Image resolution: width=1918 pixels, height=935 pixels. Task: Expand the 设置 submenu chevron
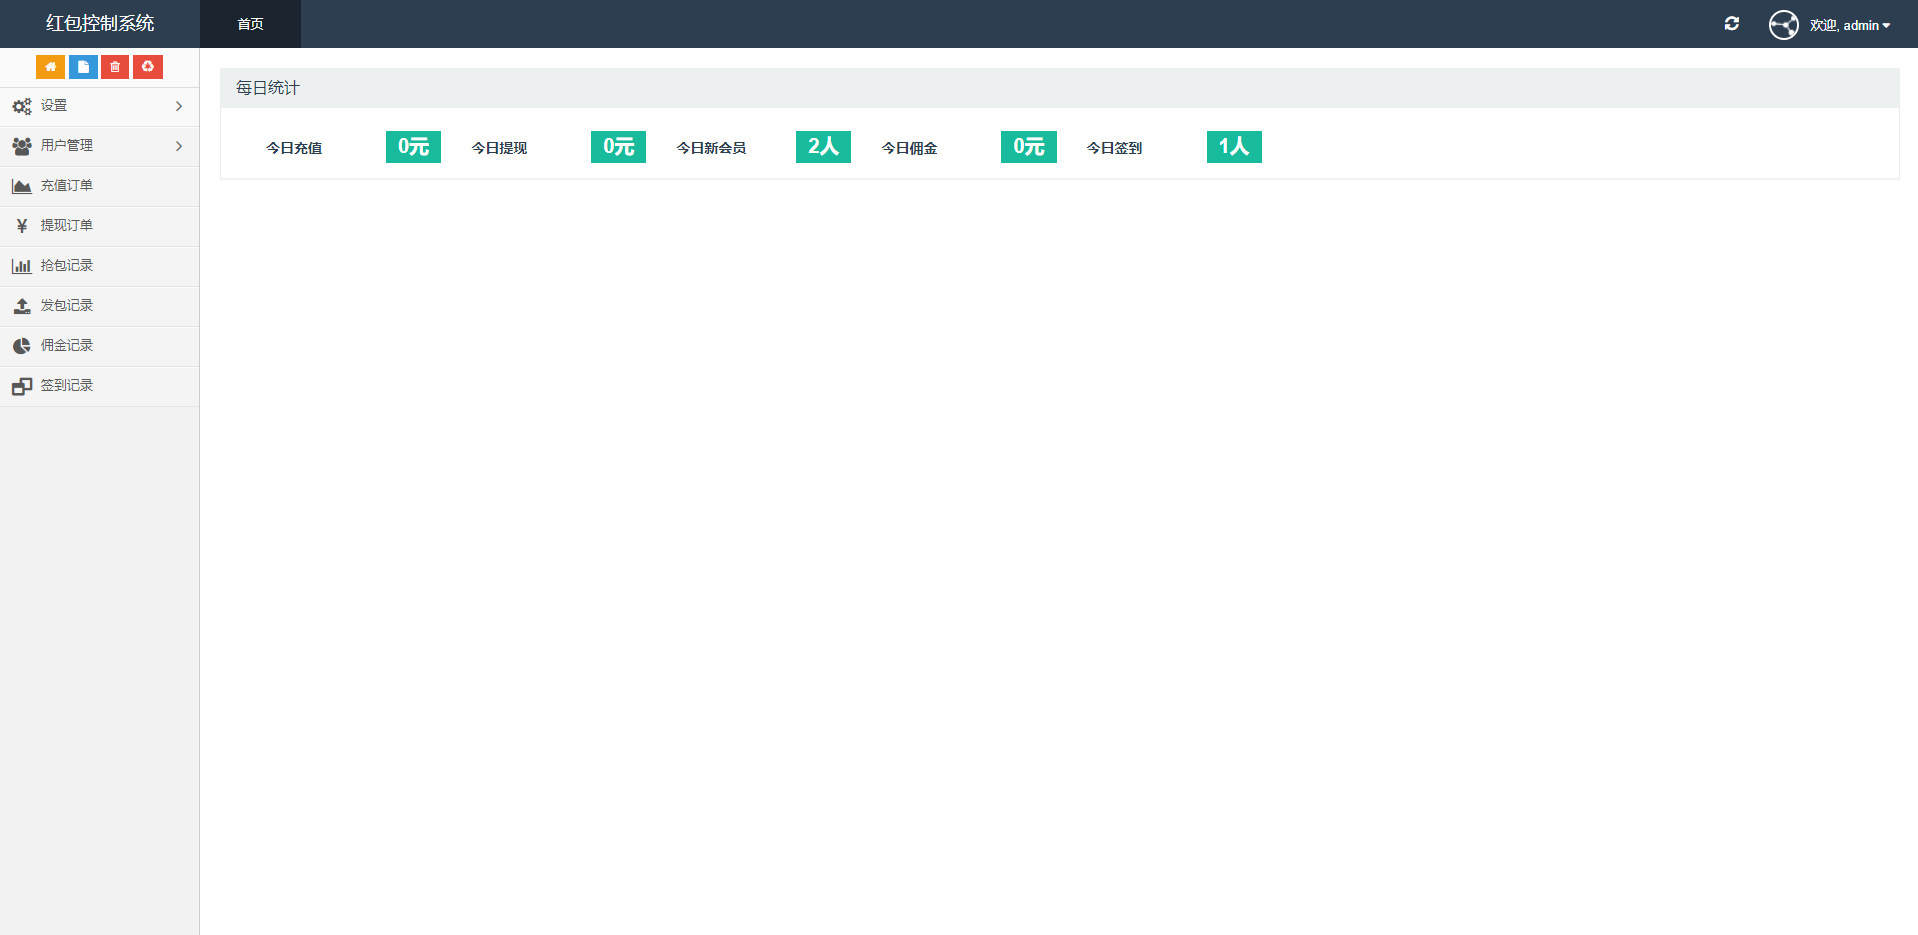point(179,106)
